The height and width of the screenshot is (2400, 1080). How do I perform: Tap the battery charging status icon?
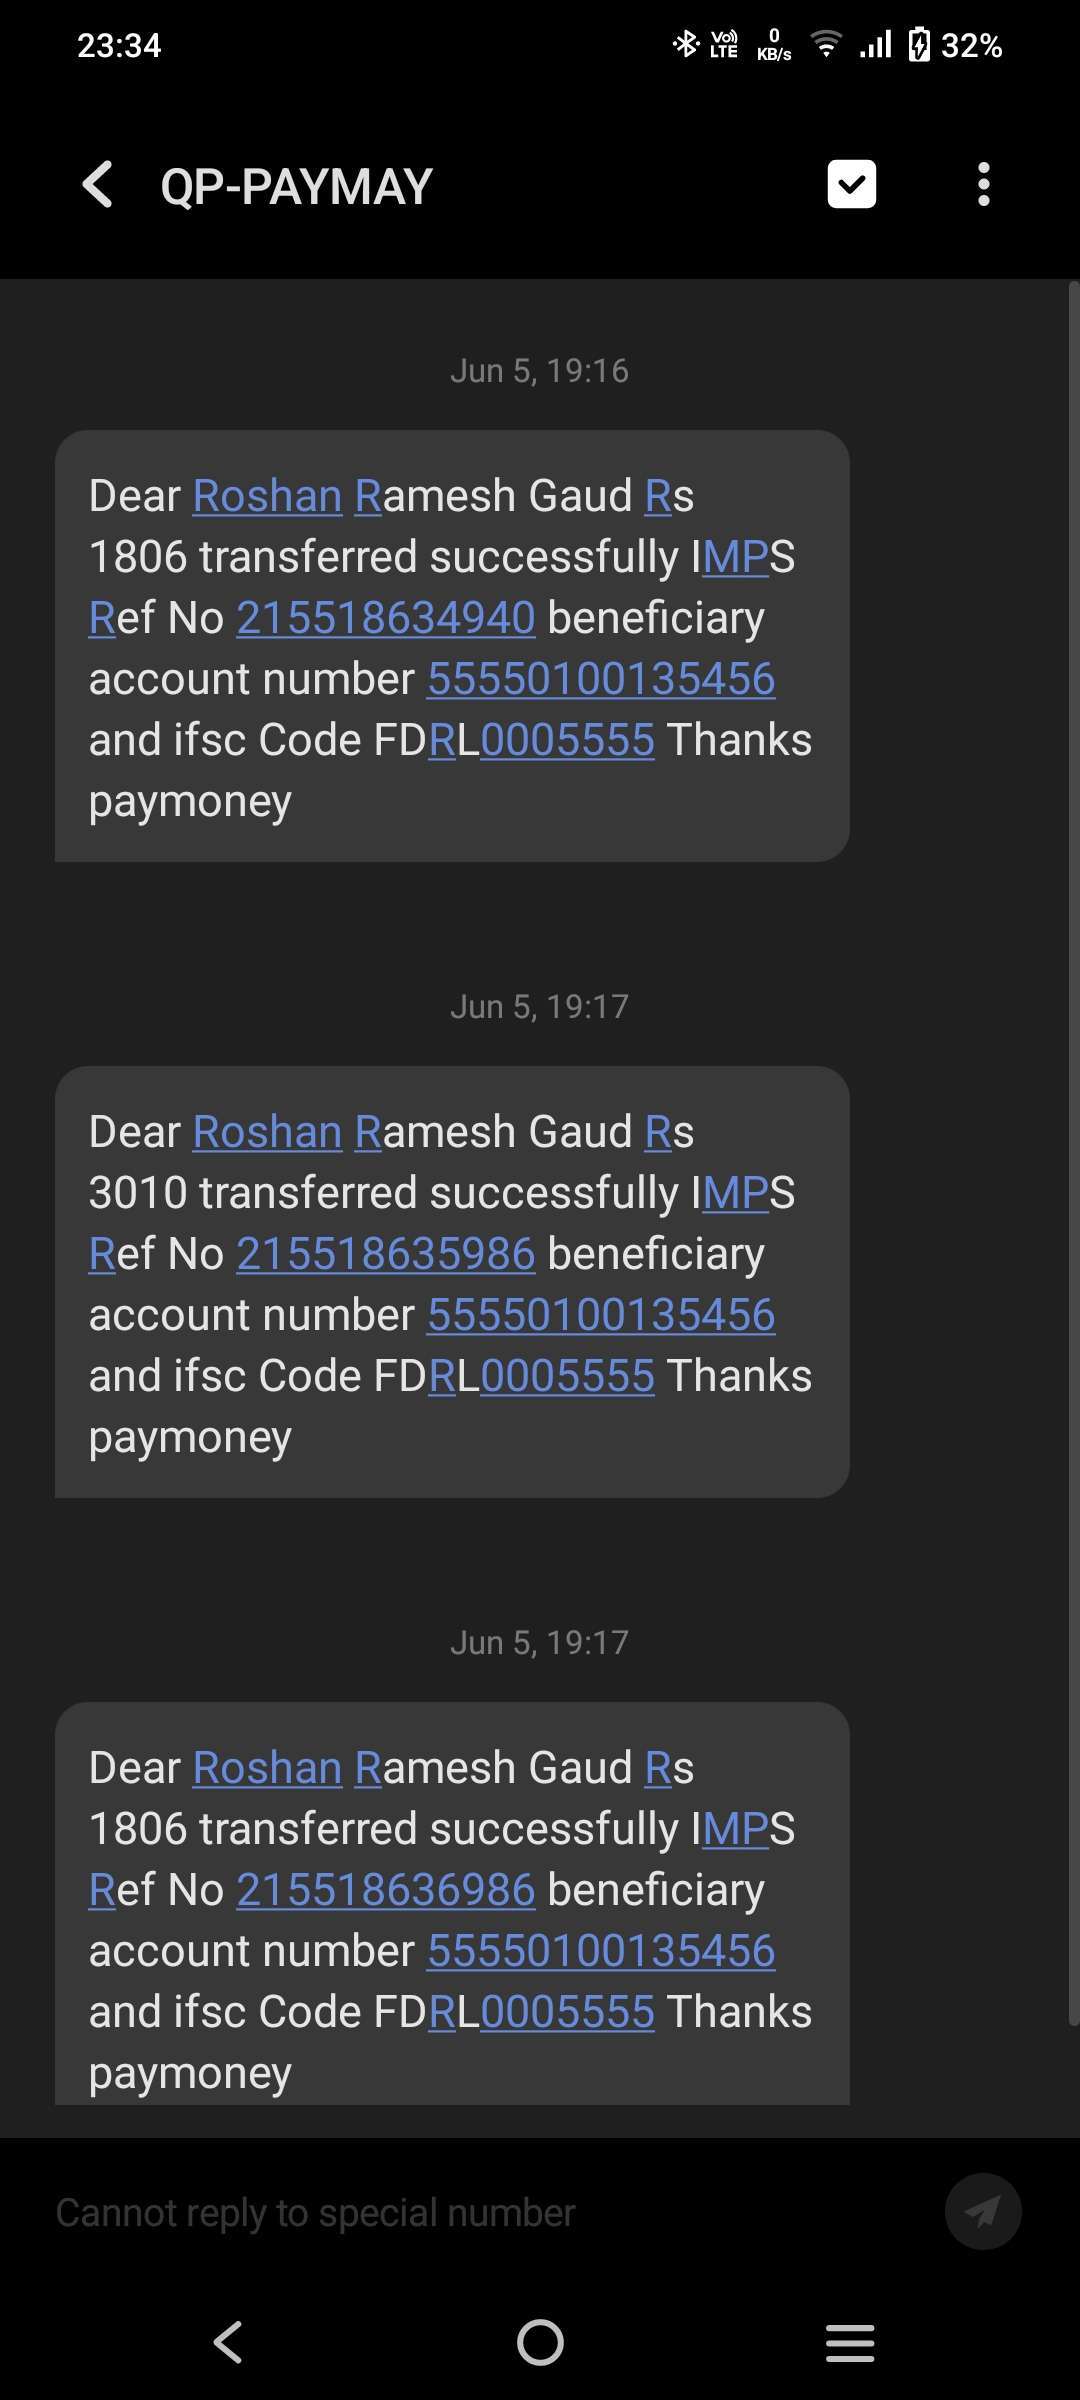(919, 45)
